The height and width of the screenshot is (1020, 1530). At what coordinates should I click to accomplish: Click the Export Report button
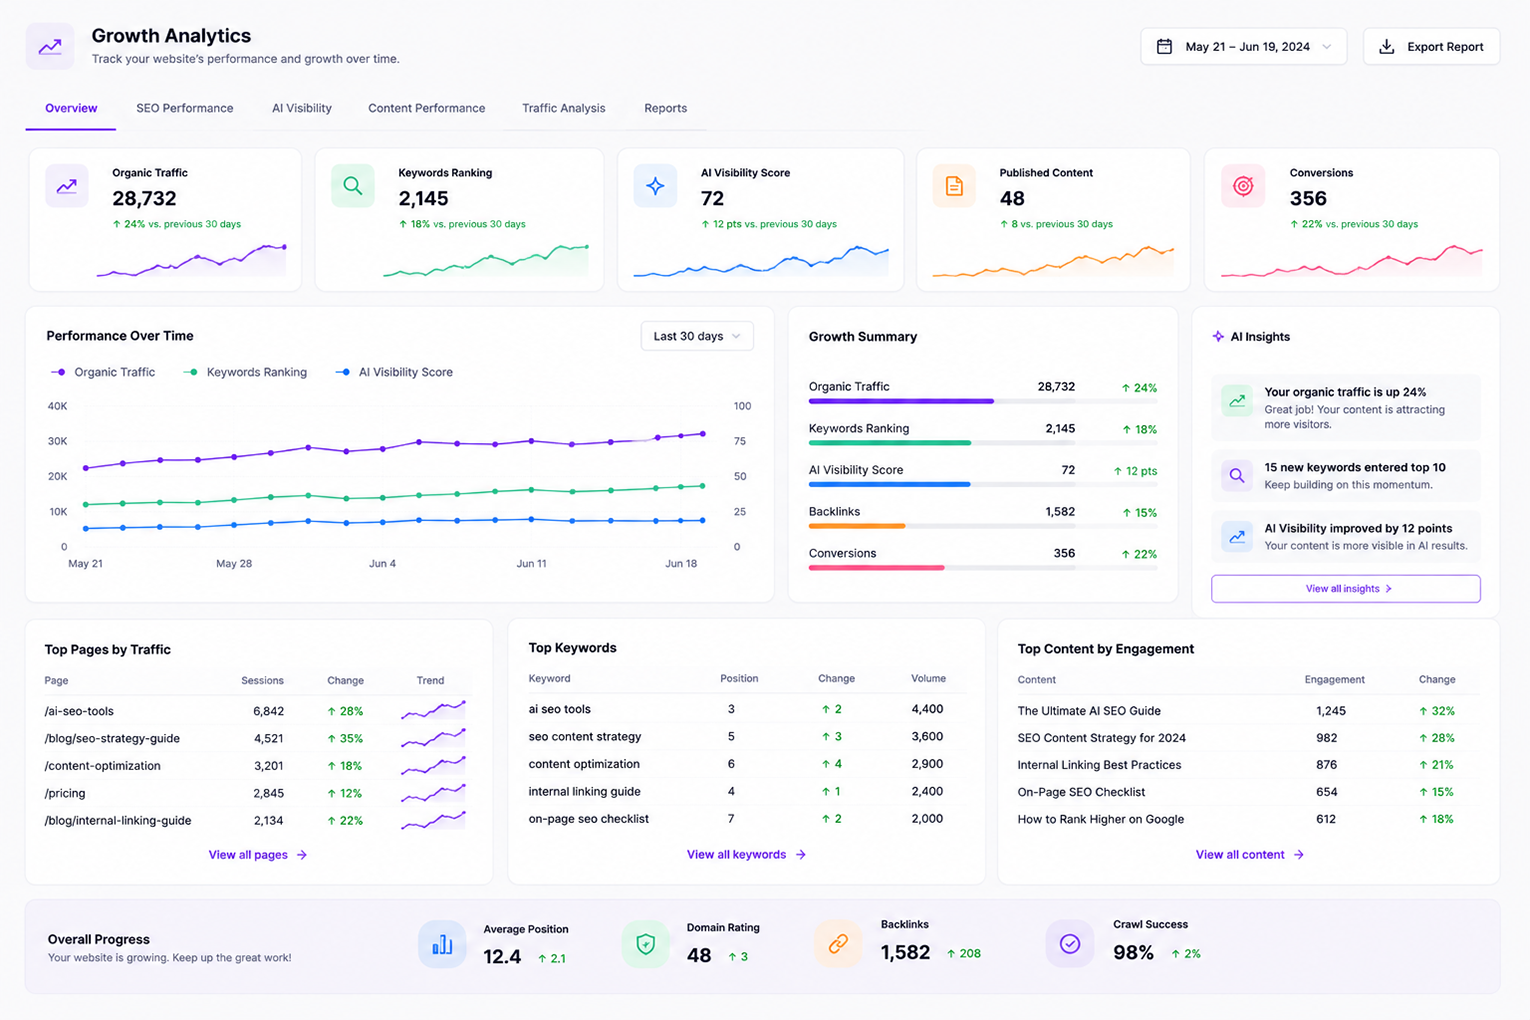tap(1431, 47)
